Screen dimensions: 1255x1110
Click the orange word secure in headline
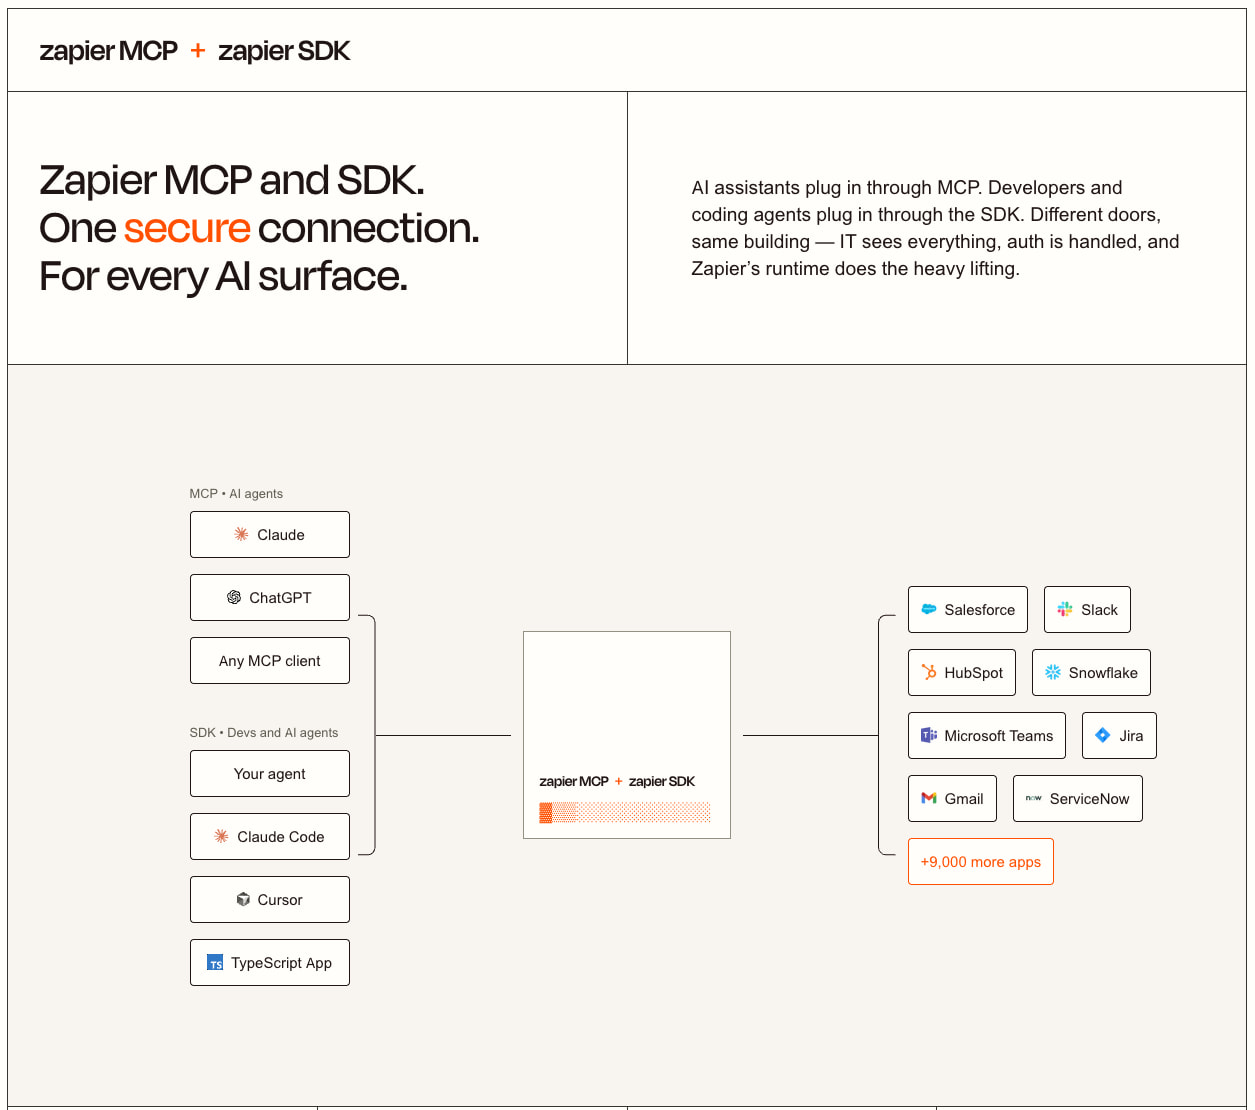point(187,228)
